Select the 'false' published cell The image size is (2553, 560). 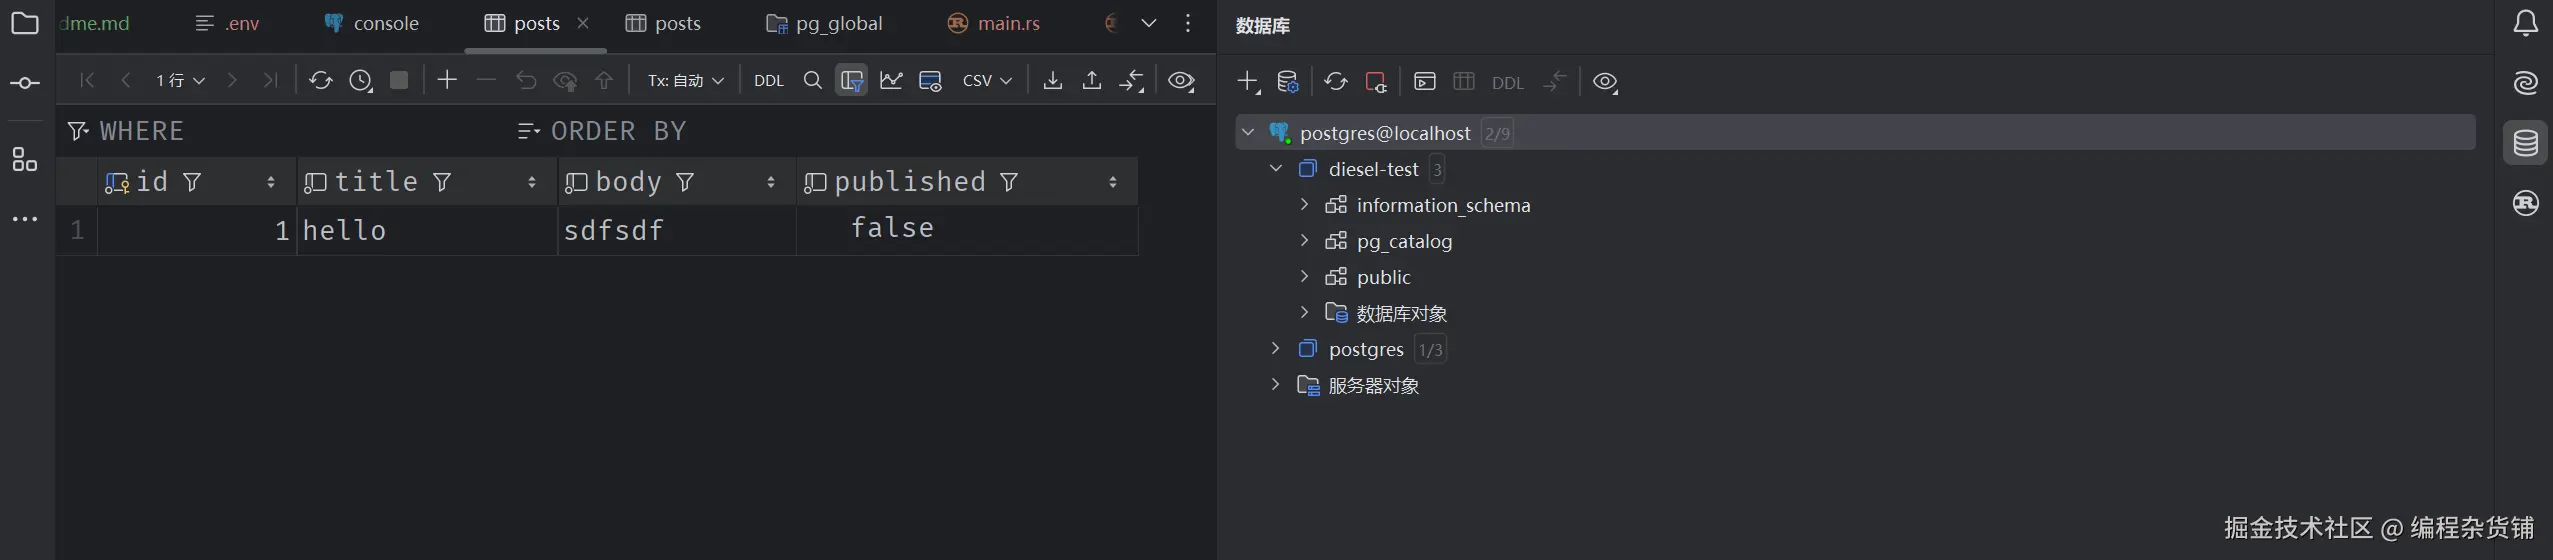coord(968,230)
